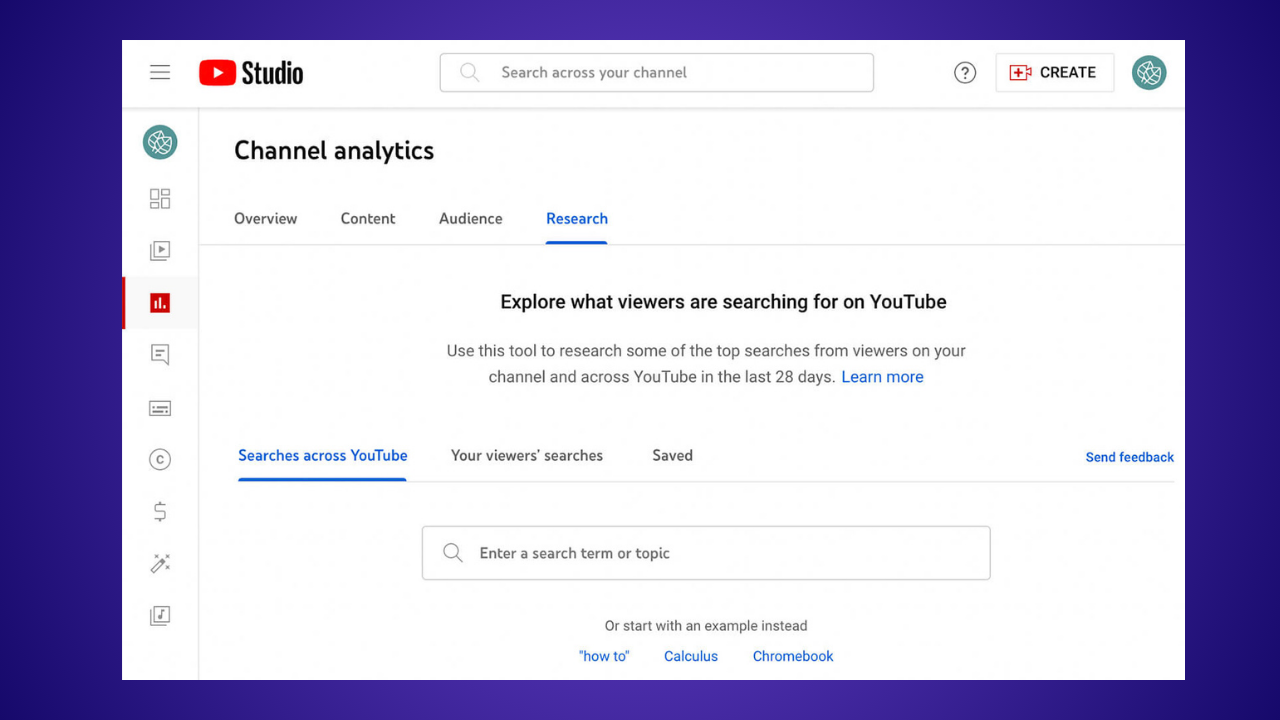This screenshot has width=1280, height=720.
Task: Open the Help question mark icon
Action: [965, 72]
